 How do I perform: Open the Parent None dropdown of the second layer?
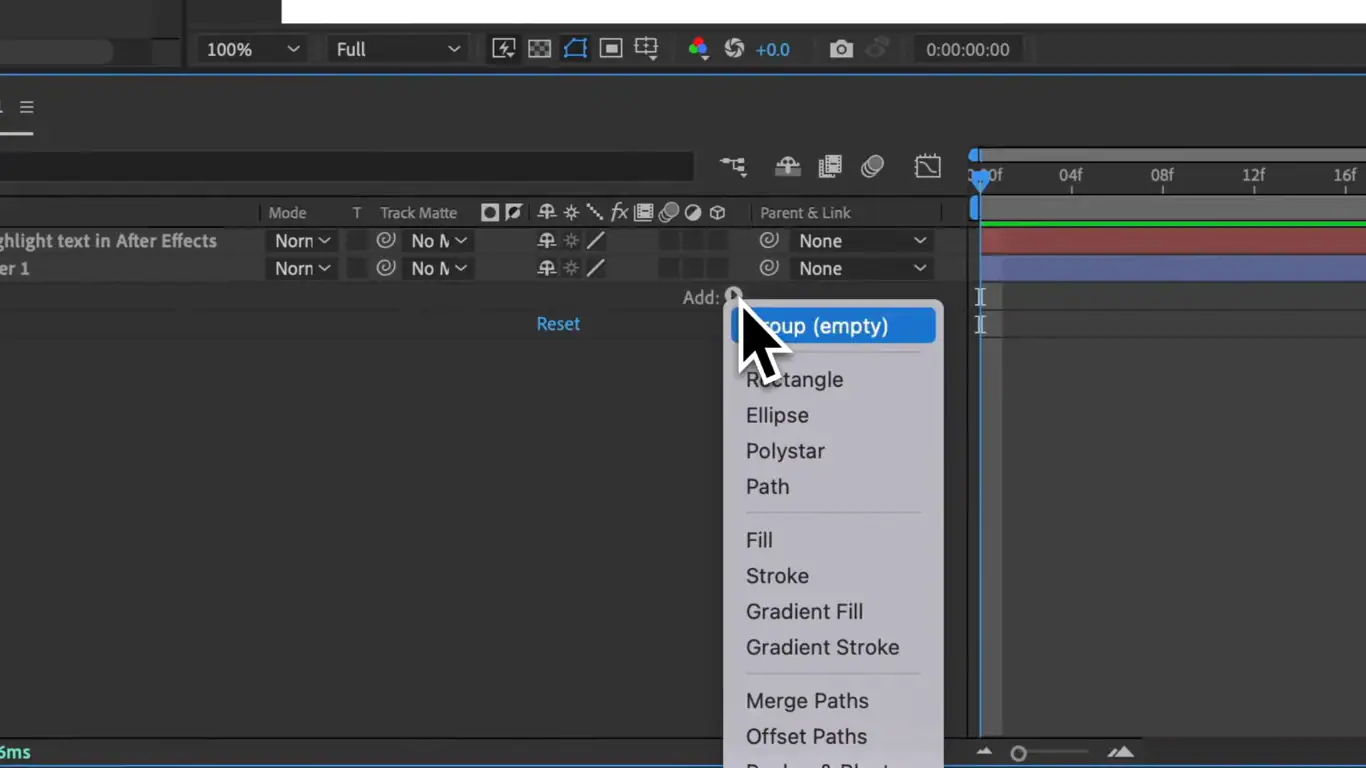coord(861,268)
